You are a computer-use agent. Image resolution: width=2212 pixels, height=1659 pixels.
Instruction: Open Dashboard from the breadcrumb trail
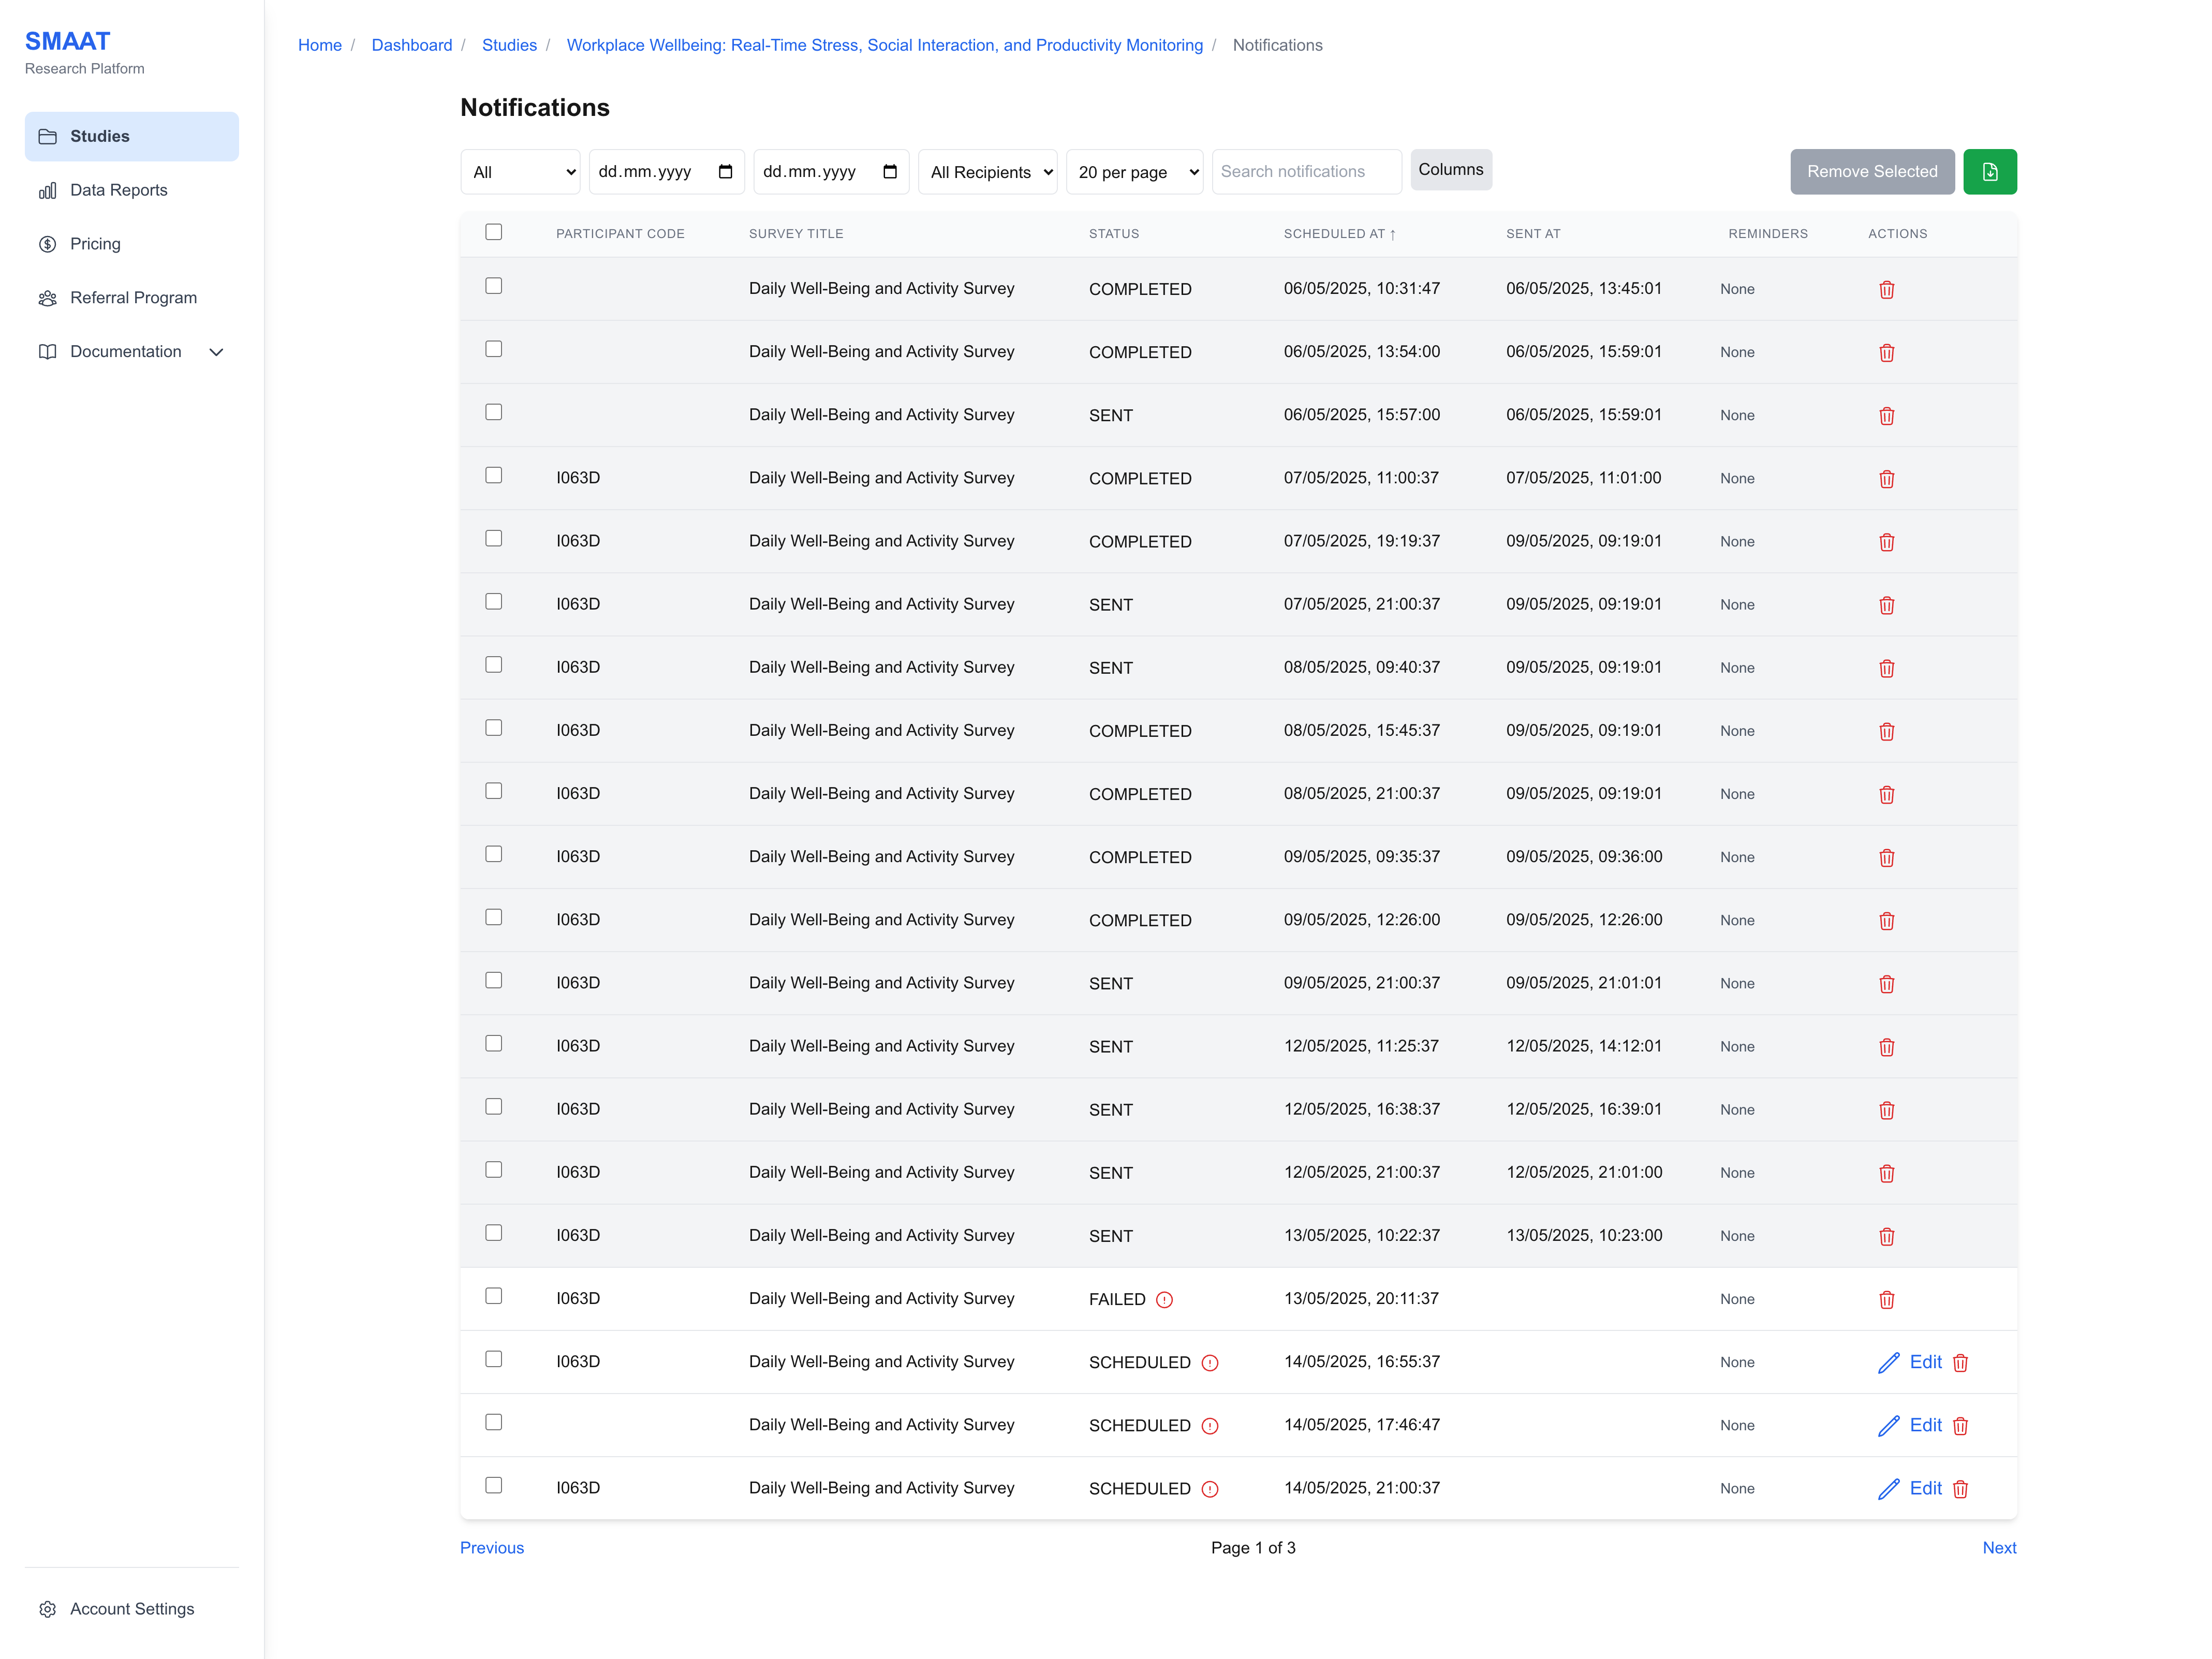[412, 45]
